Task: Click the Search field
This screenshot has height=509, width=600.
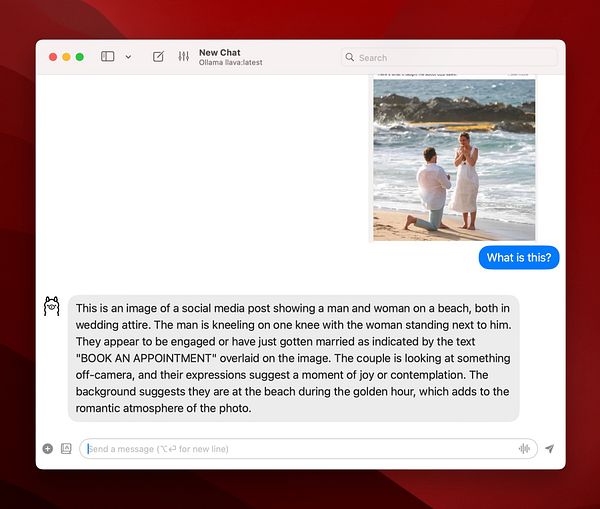Action: click(x=449, y=57)
